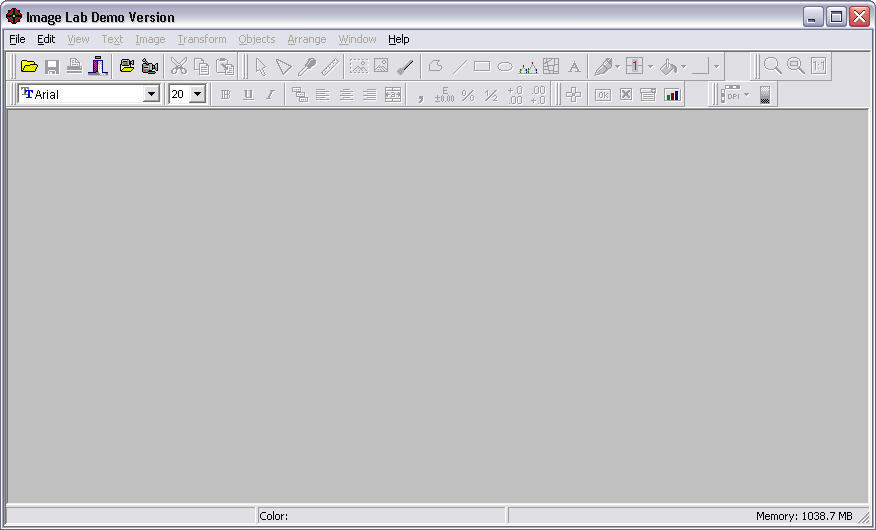Select the rectangle drawing tool
The image size is (876, 530).
pos(482,66)
